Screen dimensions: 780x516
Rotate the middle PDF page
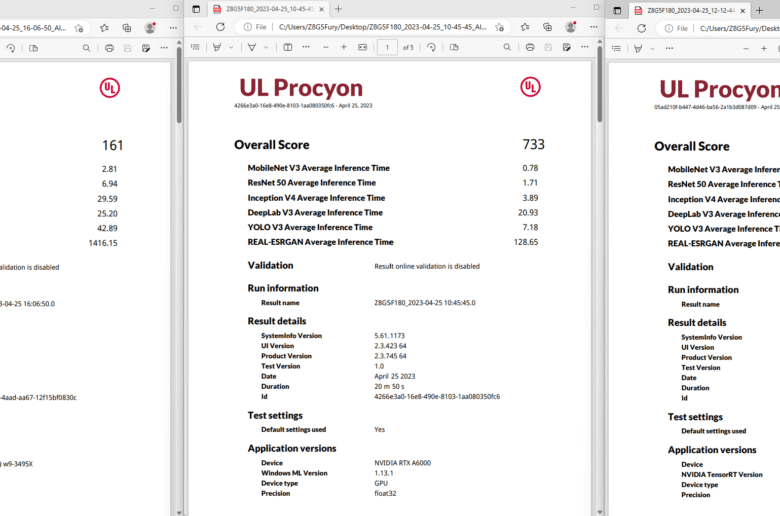coord(431,47)
